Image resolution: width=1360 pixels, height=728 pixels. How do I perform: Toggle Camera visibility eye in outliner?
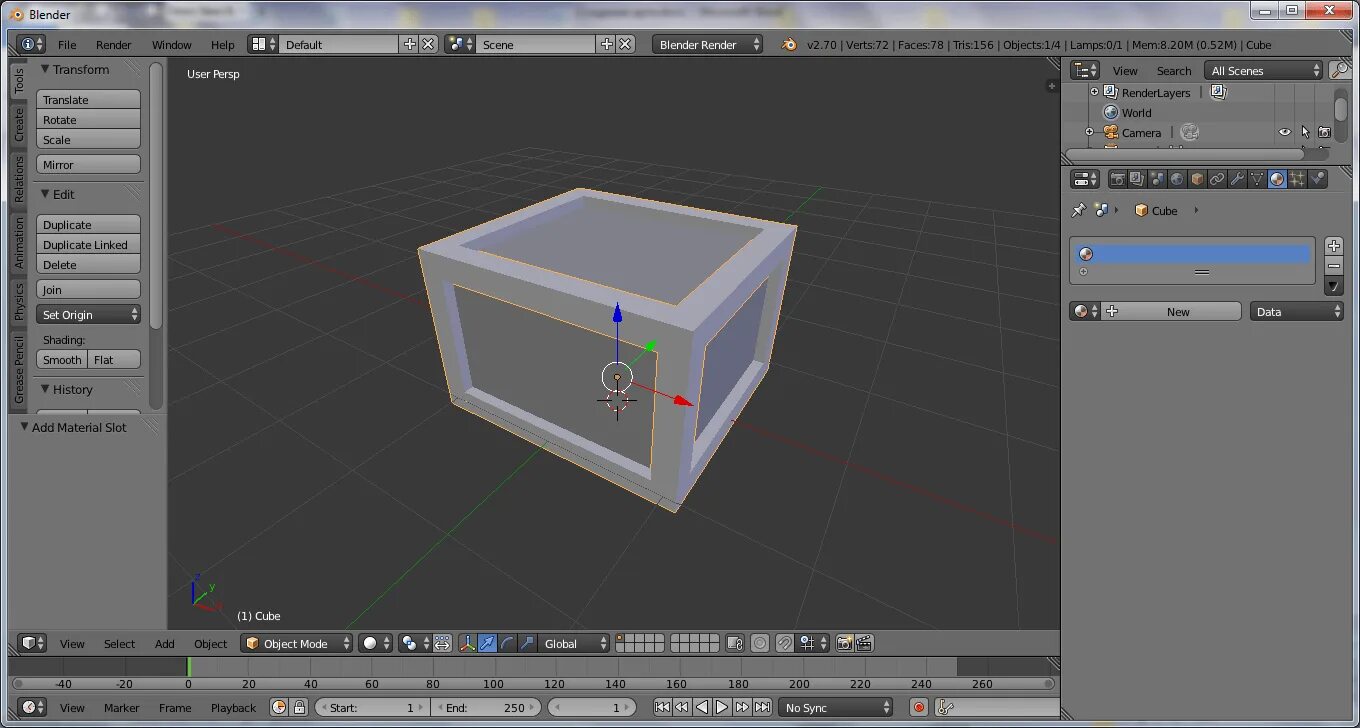tap(1285, 132)
